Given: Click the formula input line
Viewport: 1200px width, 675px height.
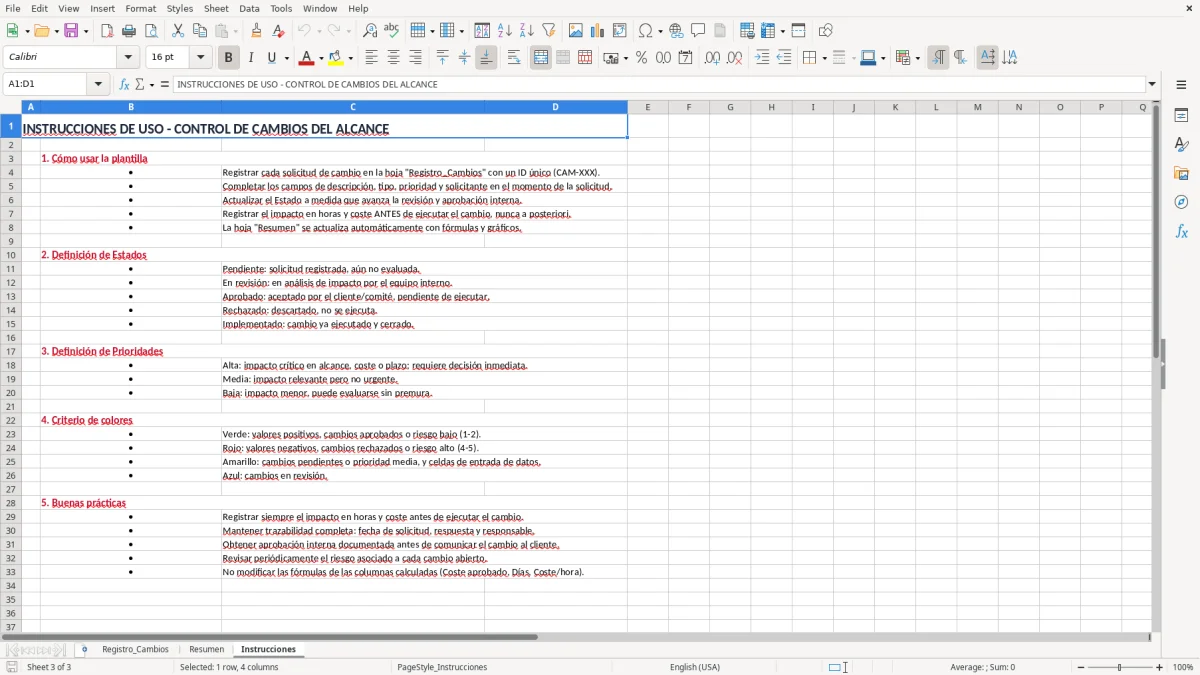Looking at the screenshot, I should (658, 84).
